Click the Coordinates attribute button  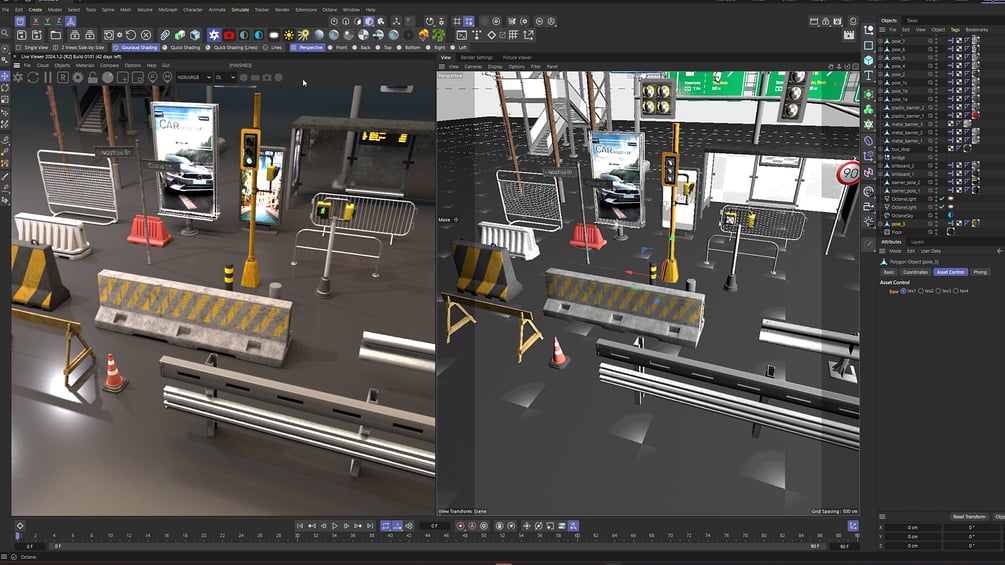point(915,272)
